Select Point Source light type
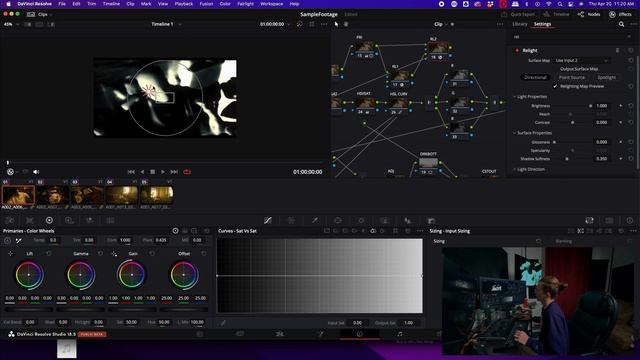Screen dimensions: 640x360 click(x=571, y=77)
